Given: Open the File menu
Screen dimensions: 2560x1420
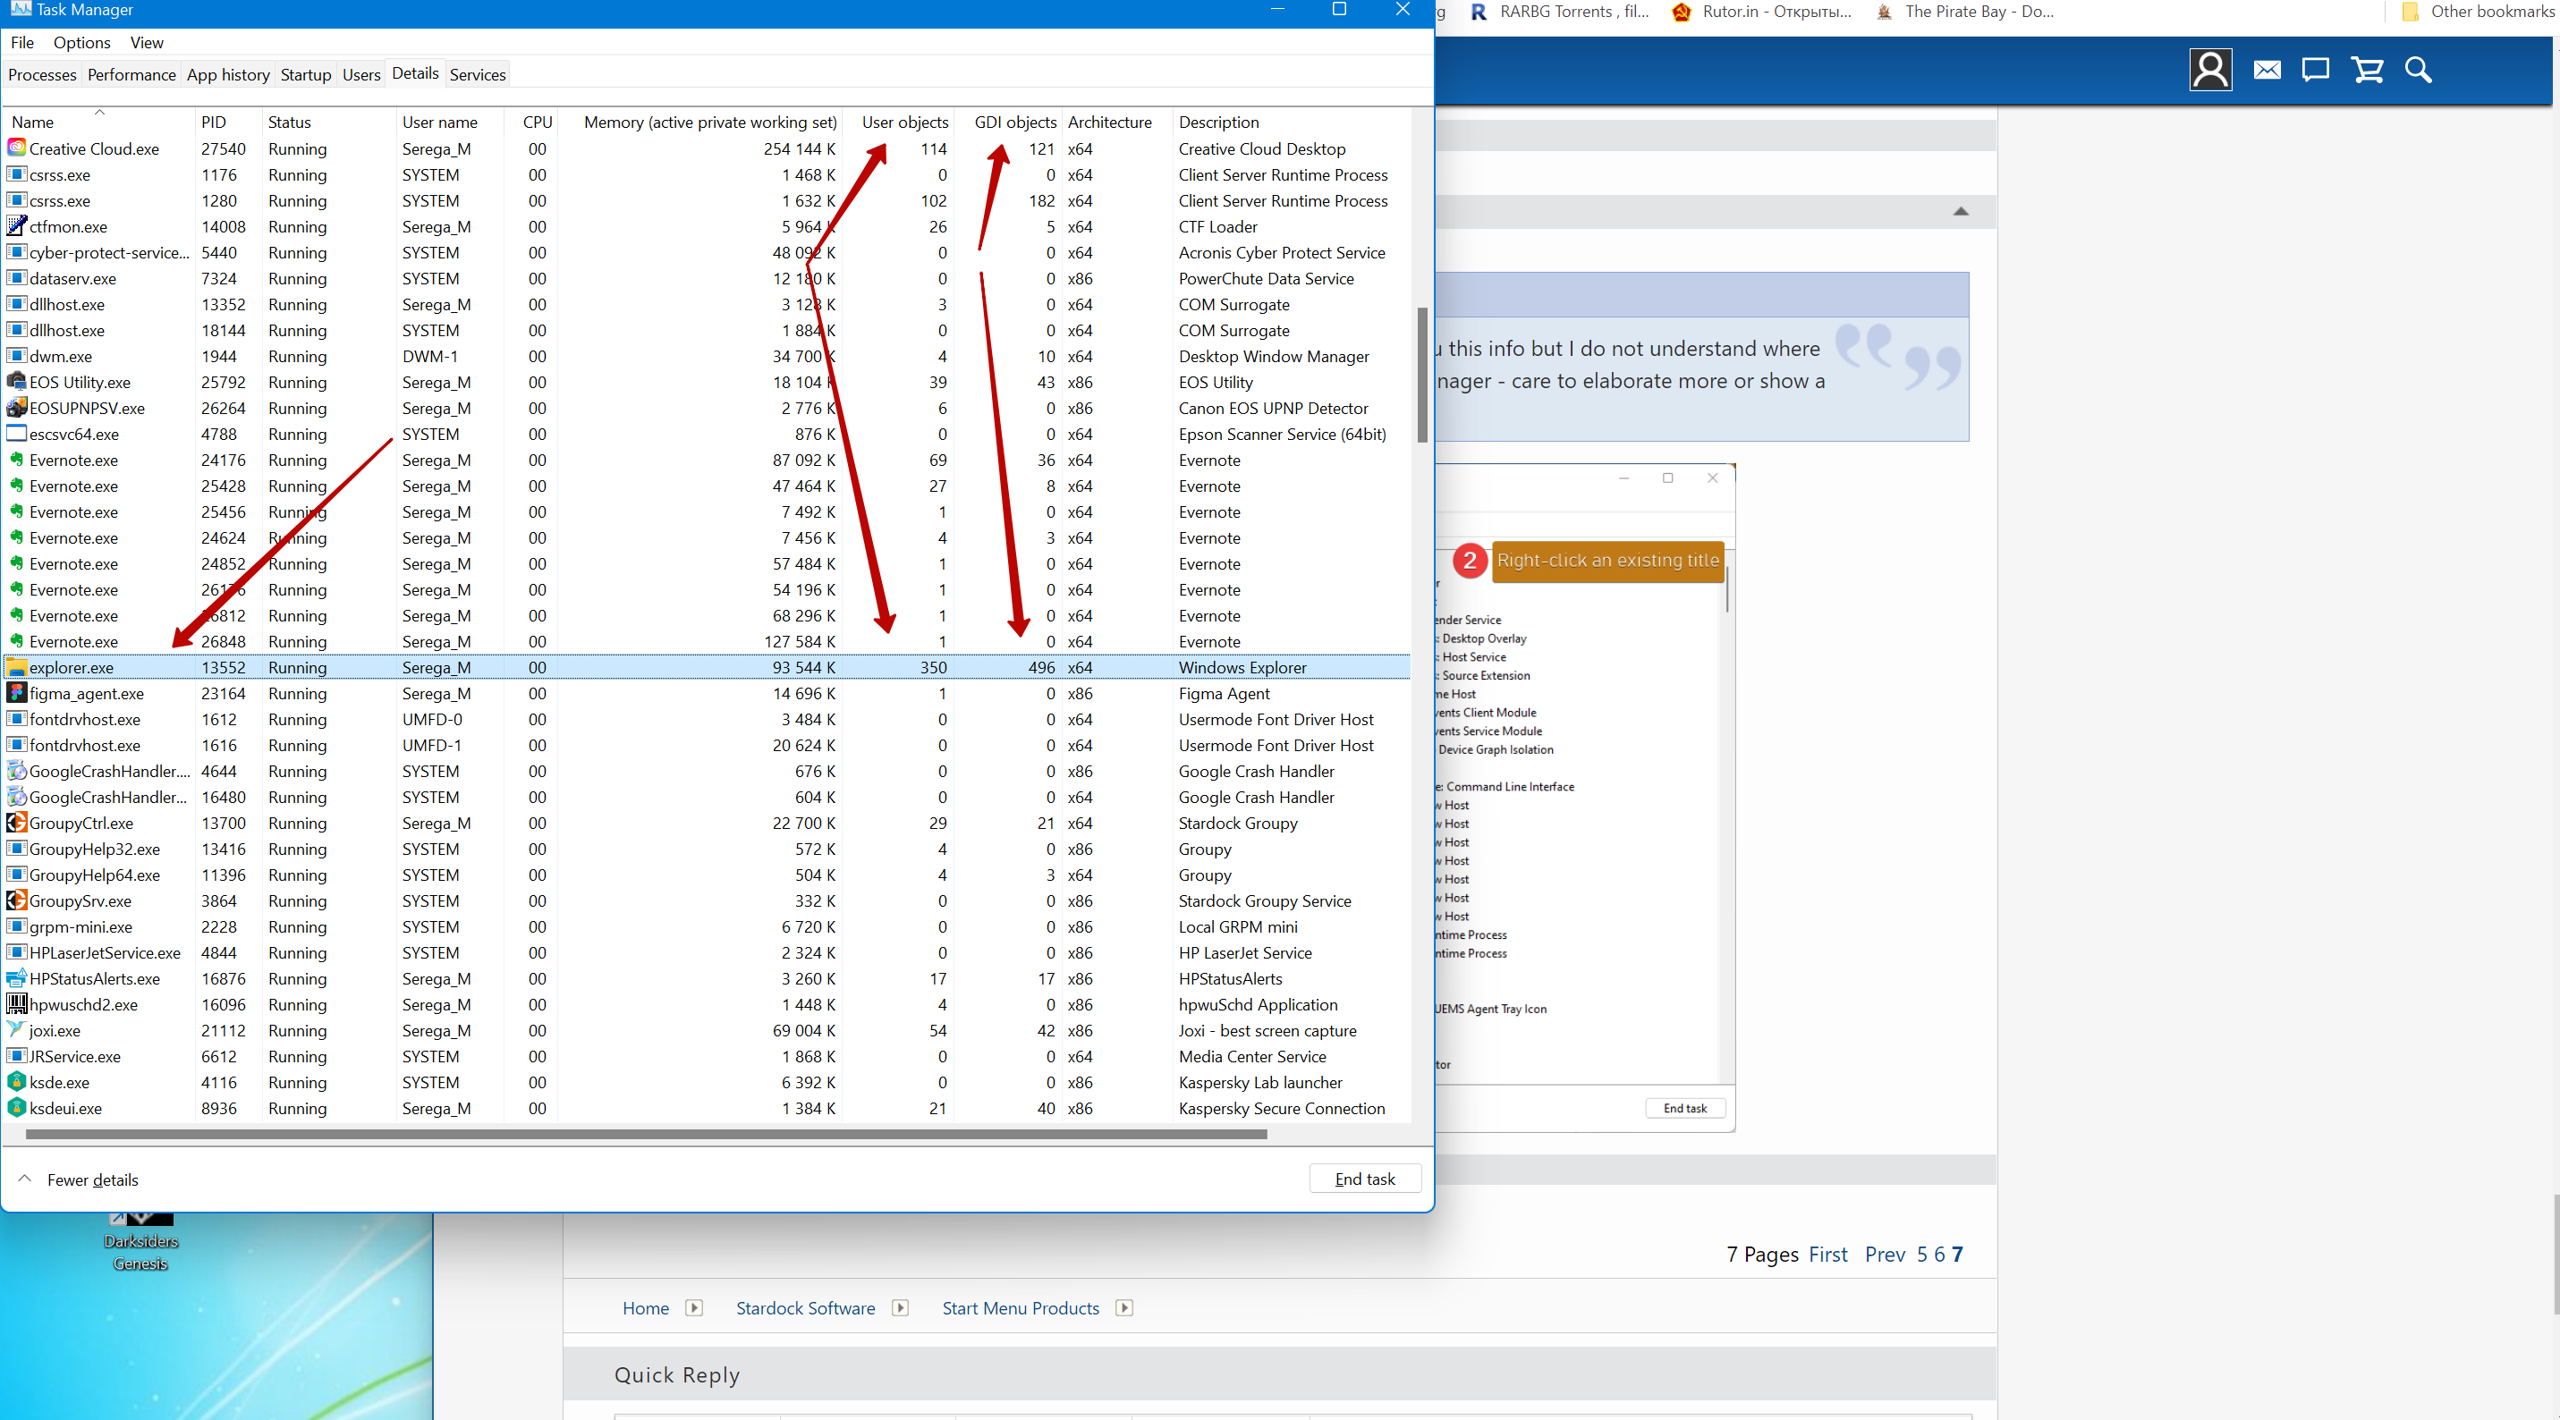Looking at the screenshot, I should coord(22,43).
